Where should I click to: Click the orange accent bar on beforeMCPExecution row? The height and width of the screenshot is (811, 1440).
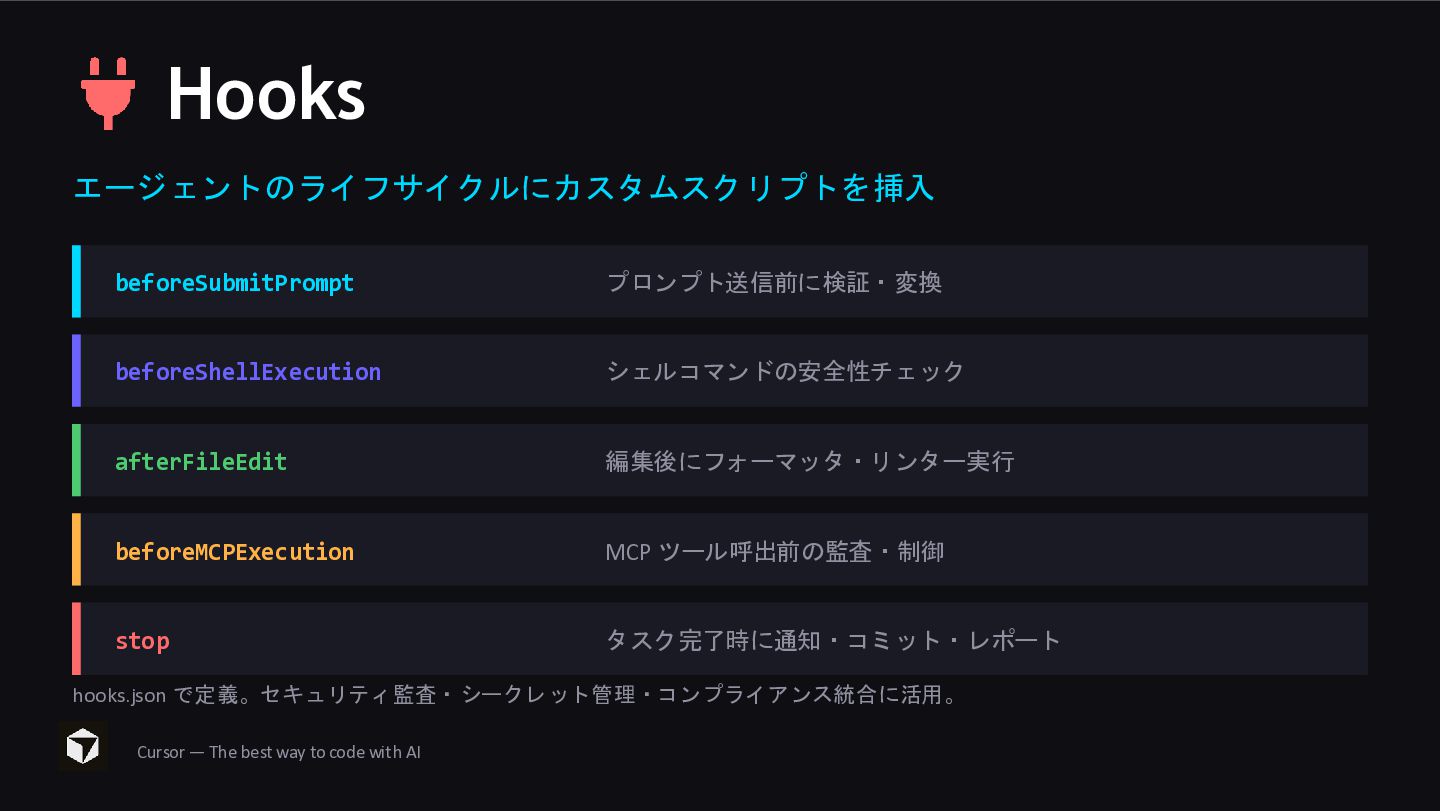(76, 549)
